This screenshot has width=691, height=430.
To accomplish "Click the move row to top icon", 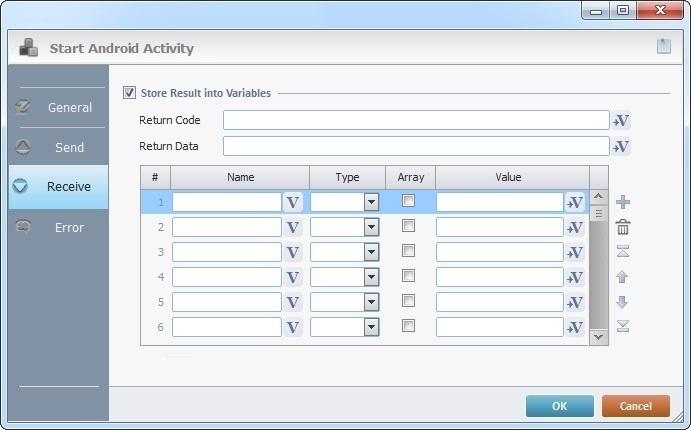I will click(623, 252).
